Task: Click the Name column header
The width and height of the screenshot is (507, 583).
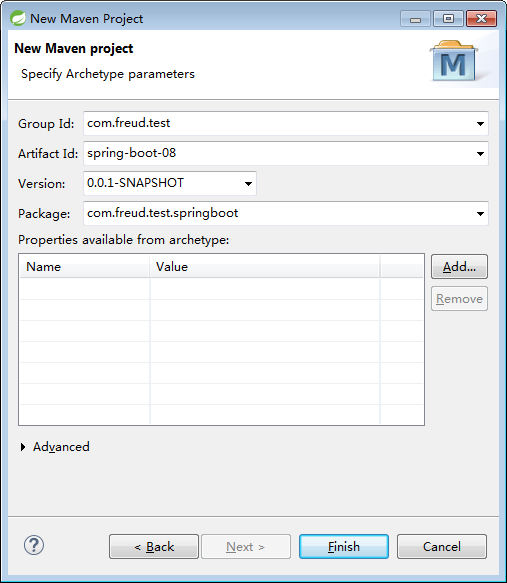Action: click(x=84, y=267)
